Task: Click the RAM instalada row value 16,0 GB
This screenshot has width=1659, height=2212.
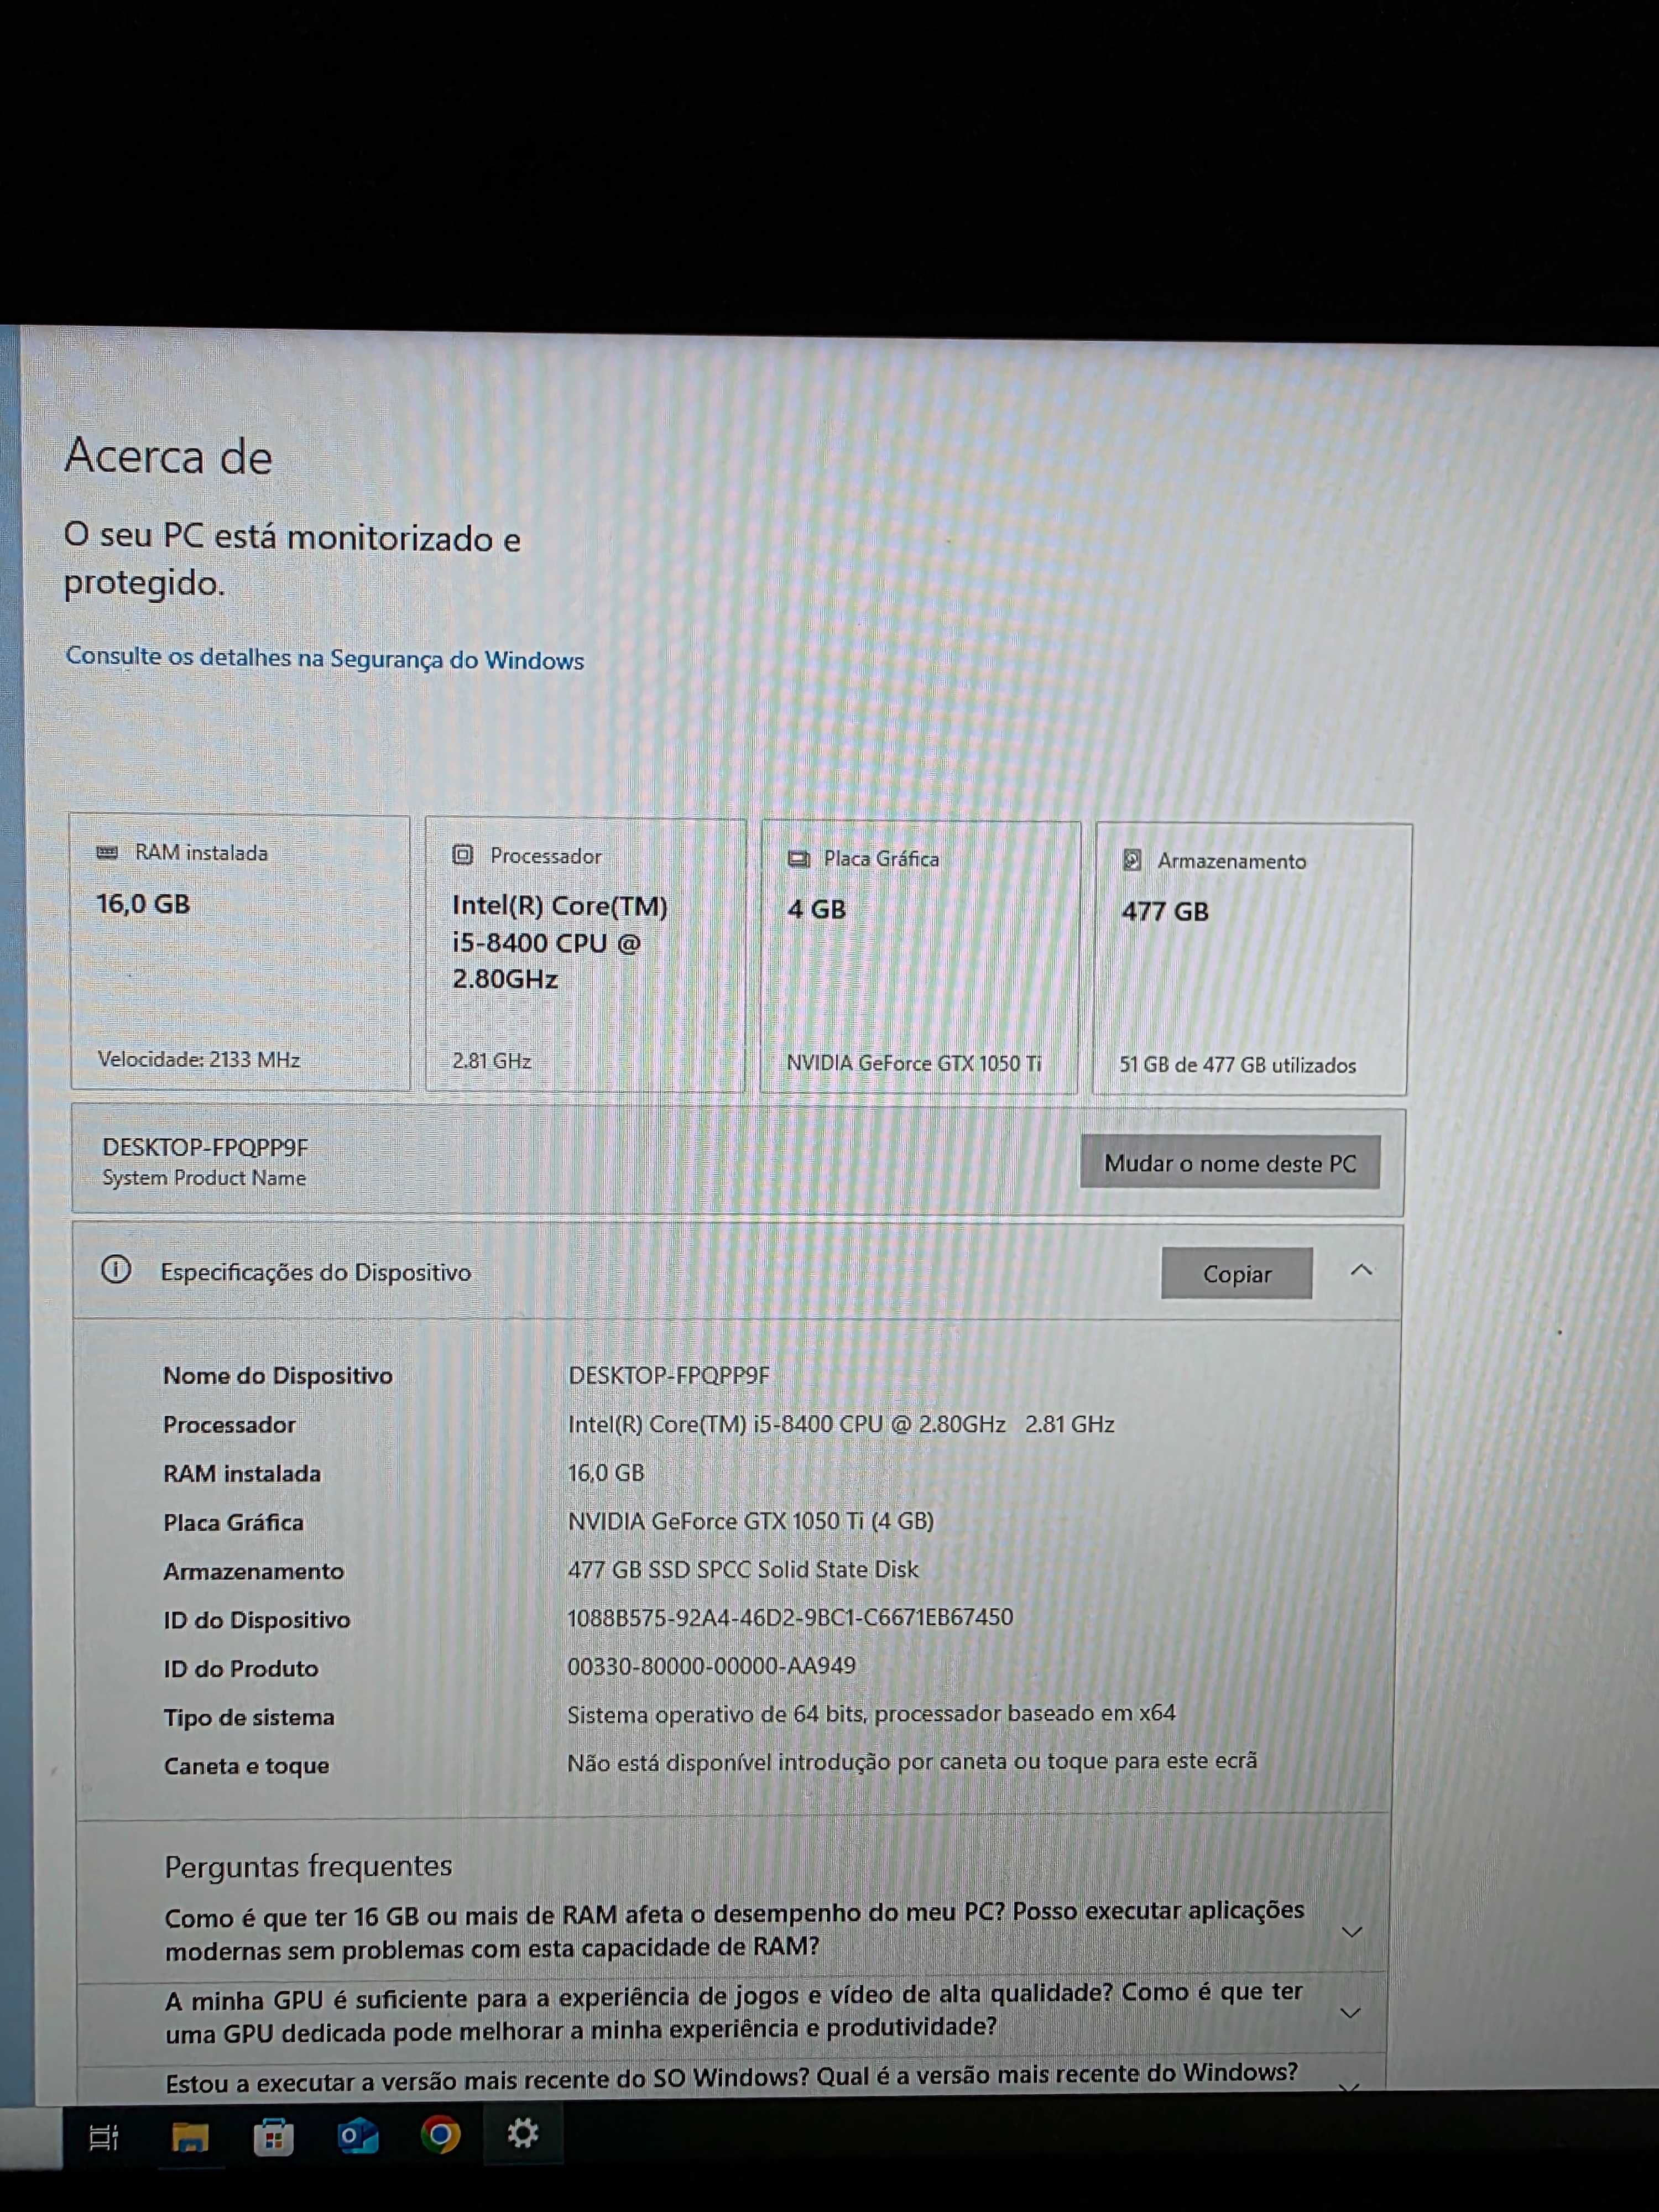Action: coord(606,1472)
